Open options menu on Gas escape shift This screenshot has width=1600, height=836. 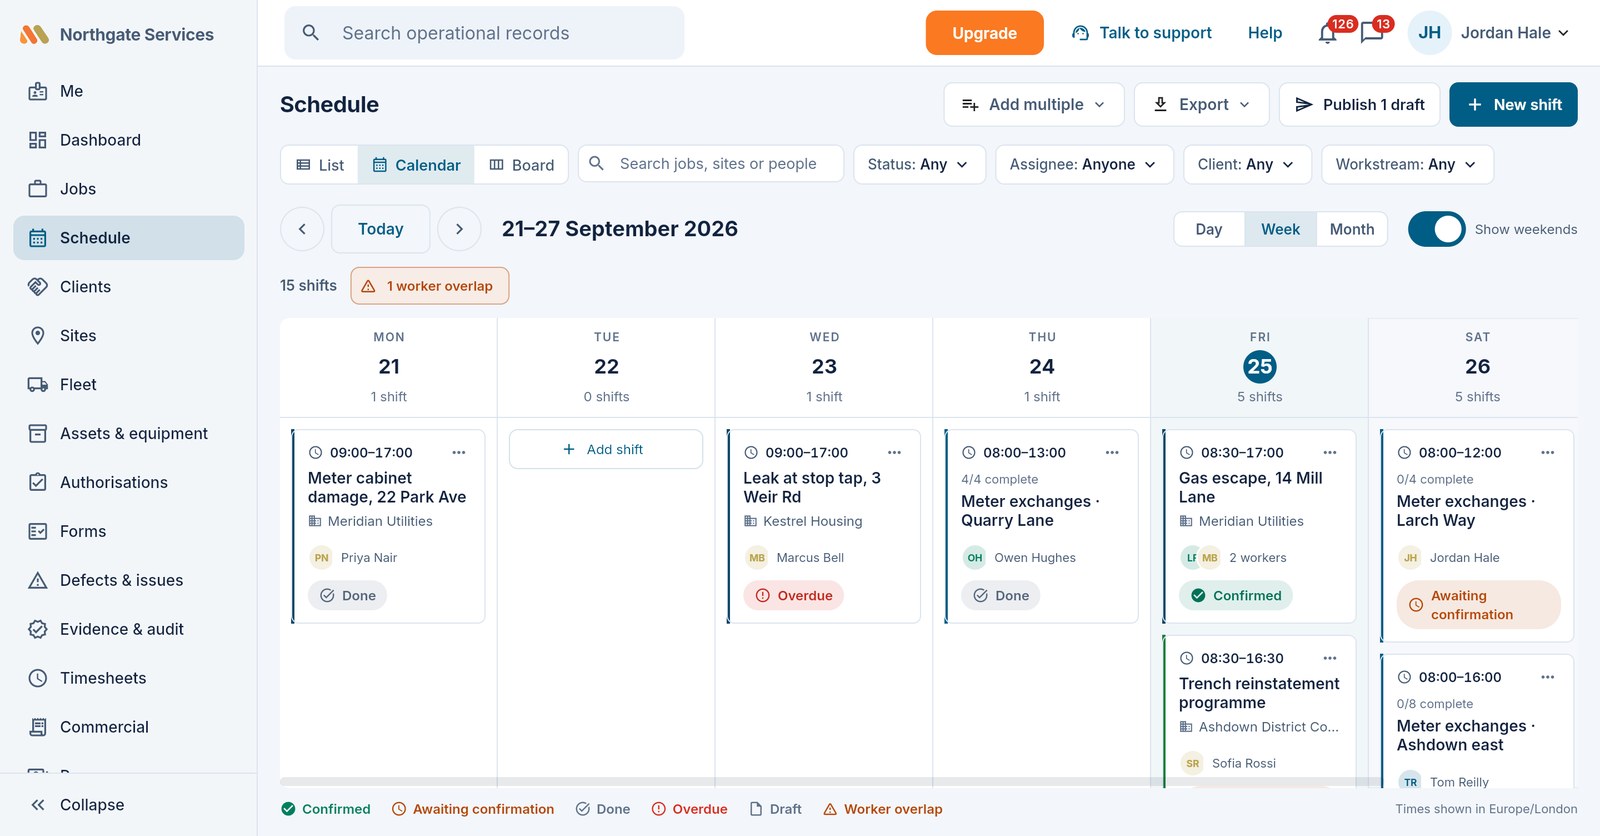click(1330, 452)
